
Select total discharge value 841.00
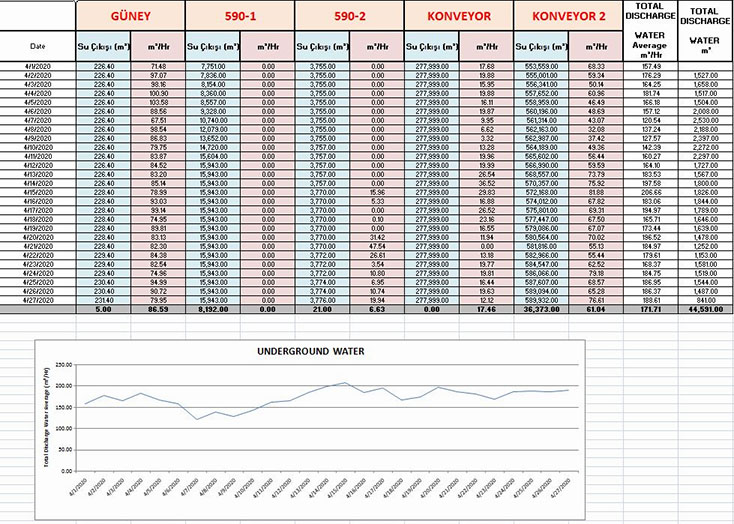(x=705, y=300)
